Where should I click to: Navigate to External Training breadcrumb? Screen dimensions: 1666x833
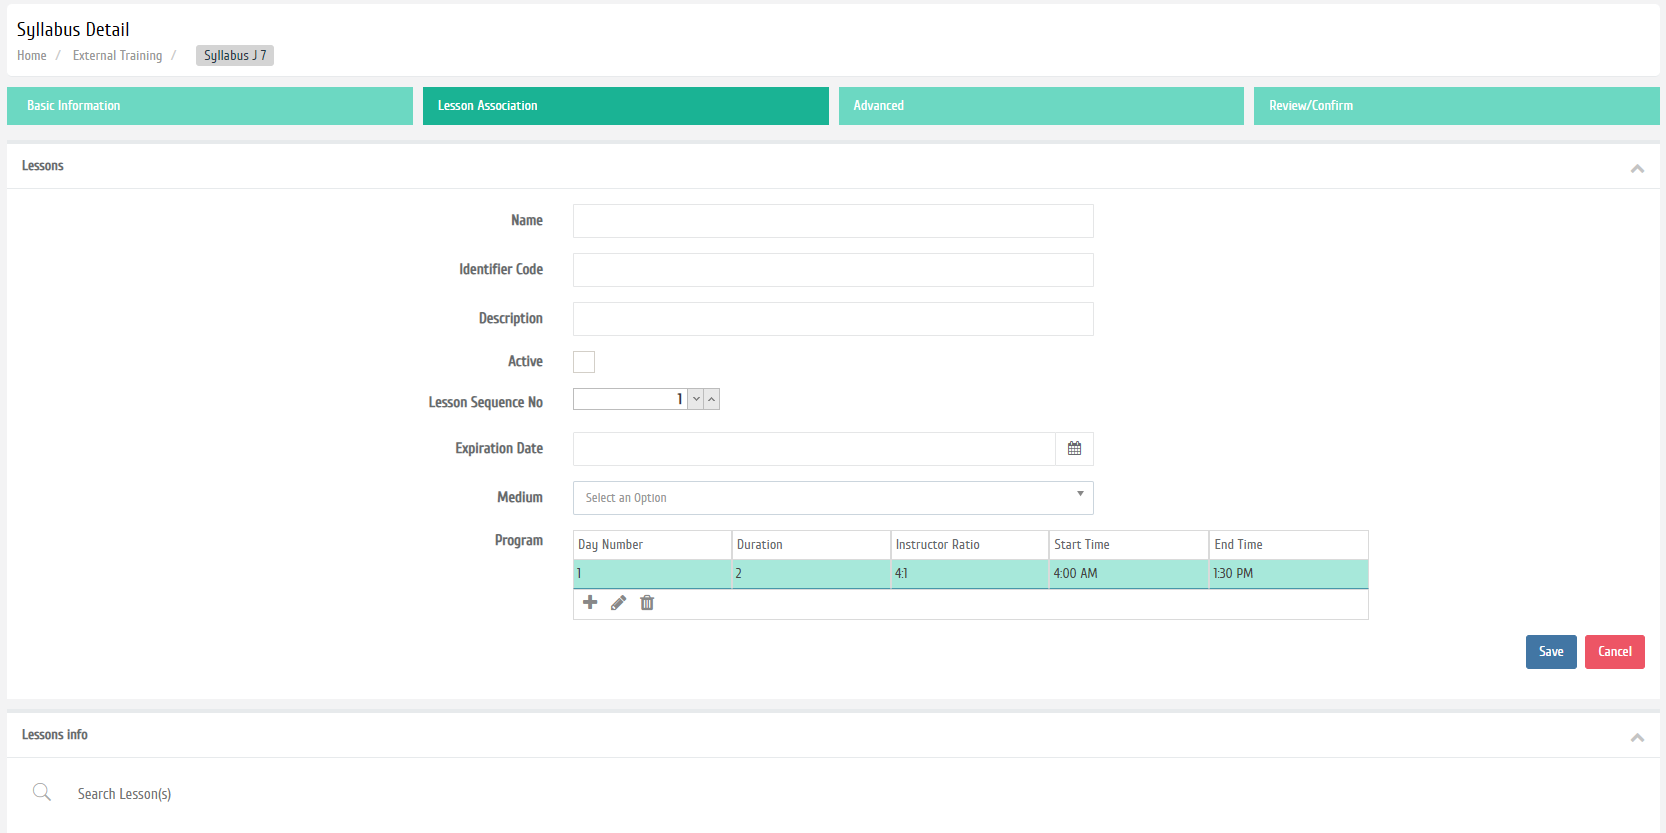click(x=117, y=56)
